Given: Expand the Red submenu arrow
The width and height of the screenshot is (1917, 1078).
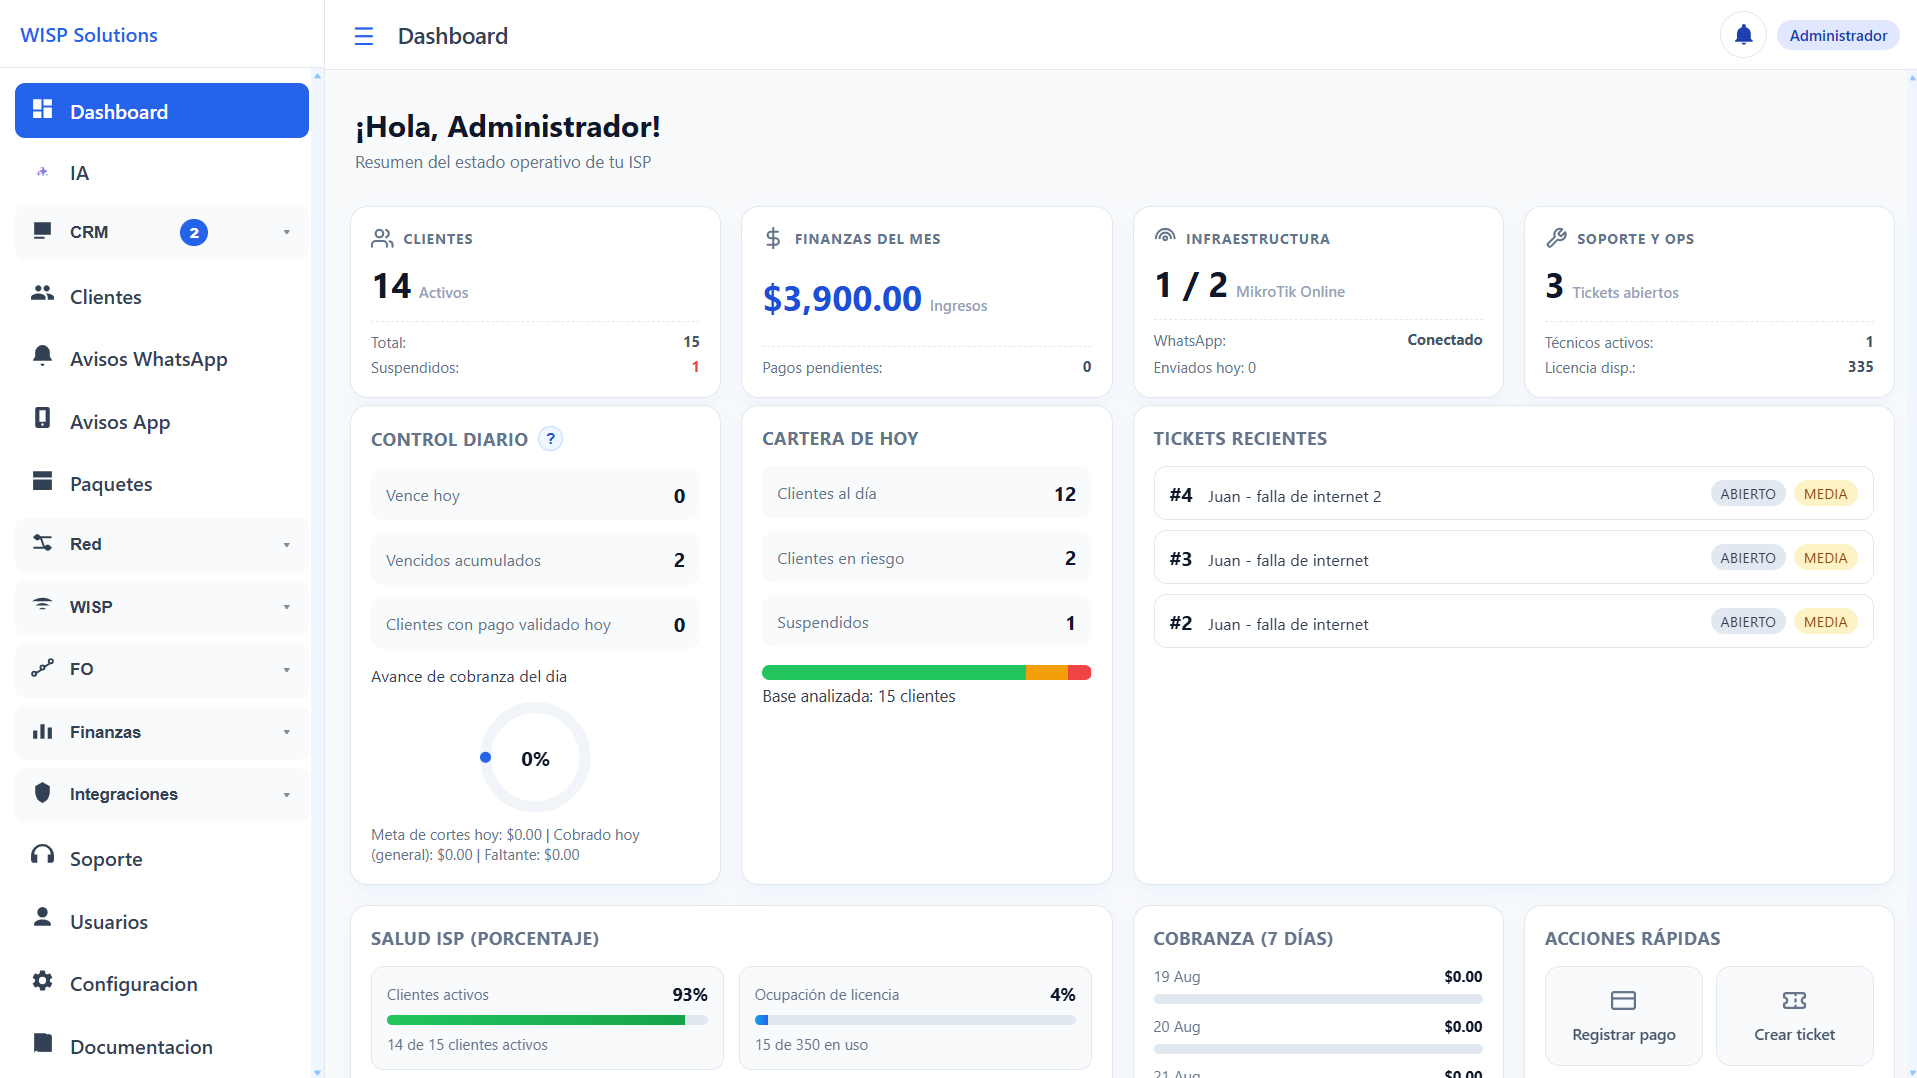Looking at the screenshot, I should [x=286, y=545].
